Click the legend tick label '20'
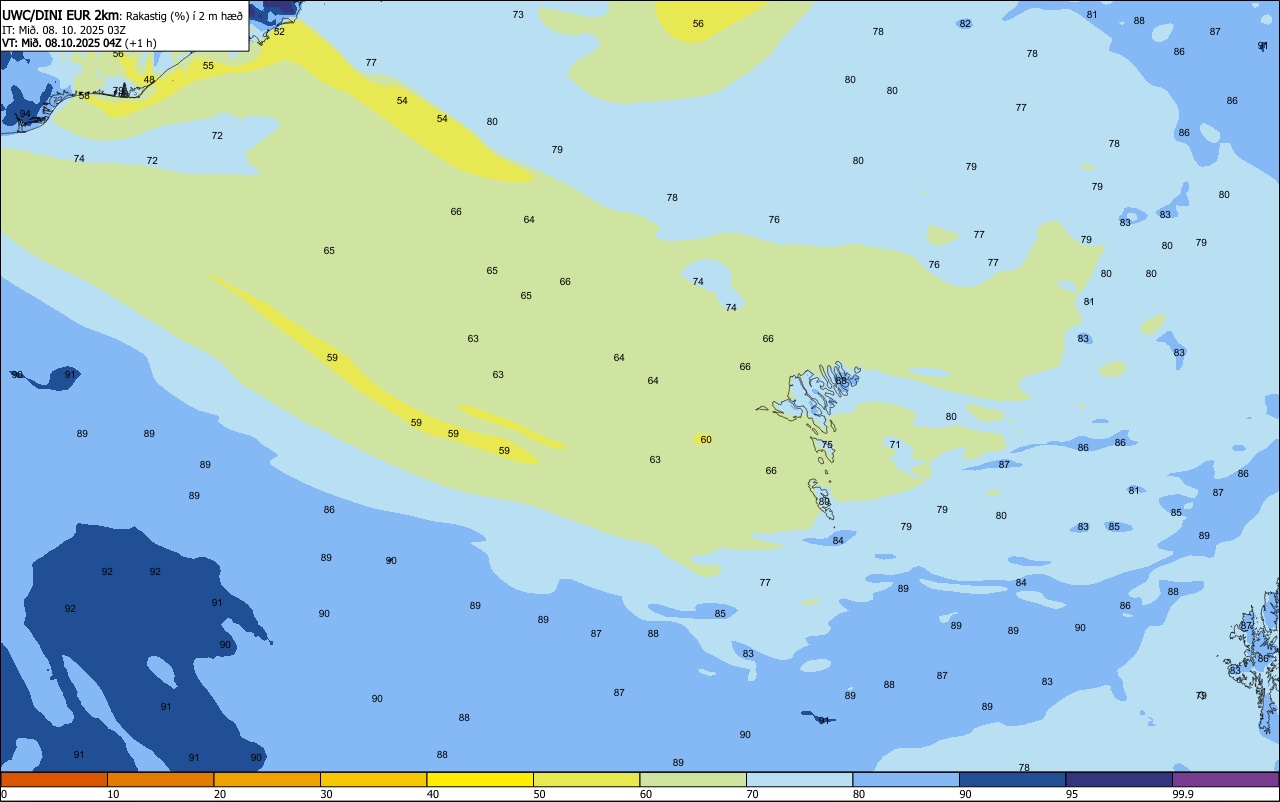Image resolution: width=1280 pixels, height=802 pixels. pos(220,794)
